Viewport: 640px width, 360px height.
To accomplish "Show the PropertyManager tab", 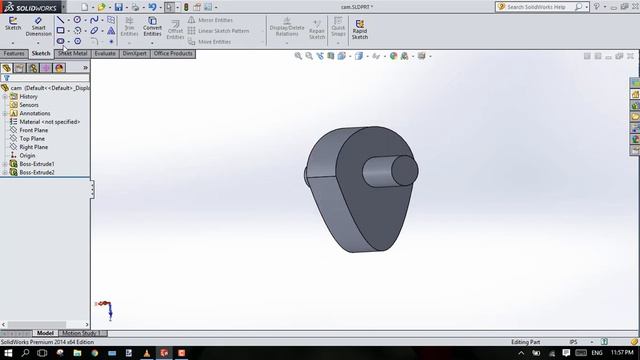I will tap(20, 68).
